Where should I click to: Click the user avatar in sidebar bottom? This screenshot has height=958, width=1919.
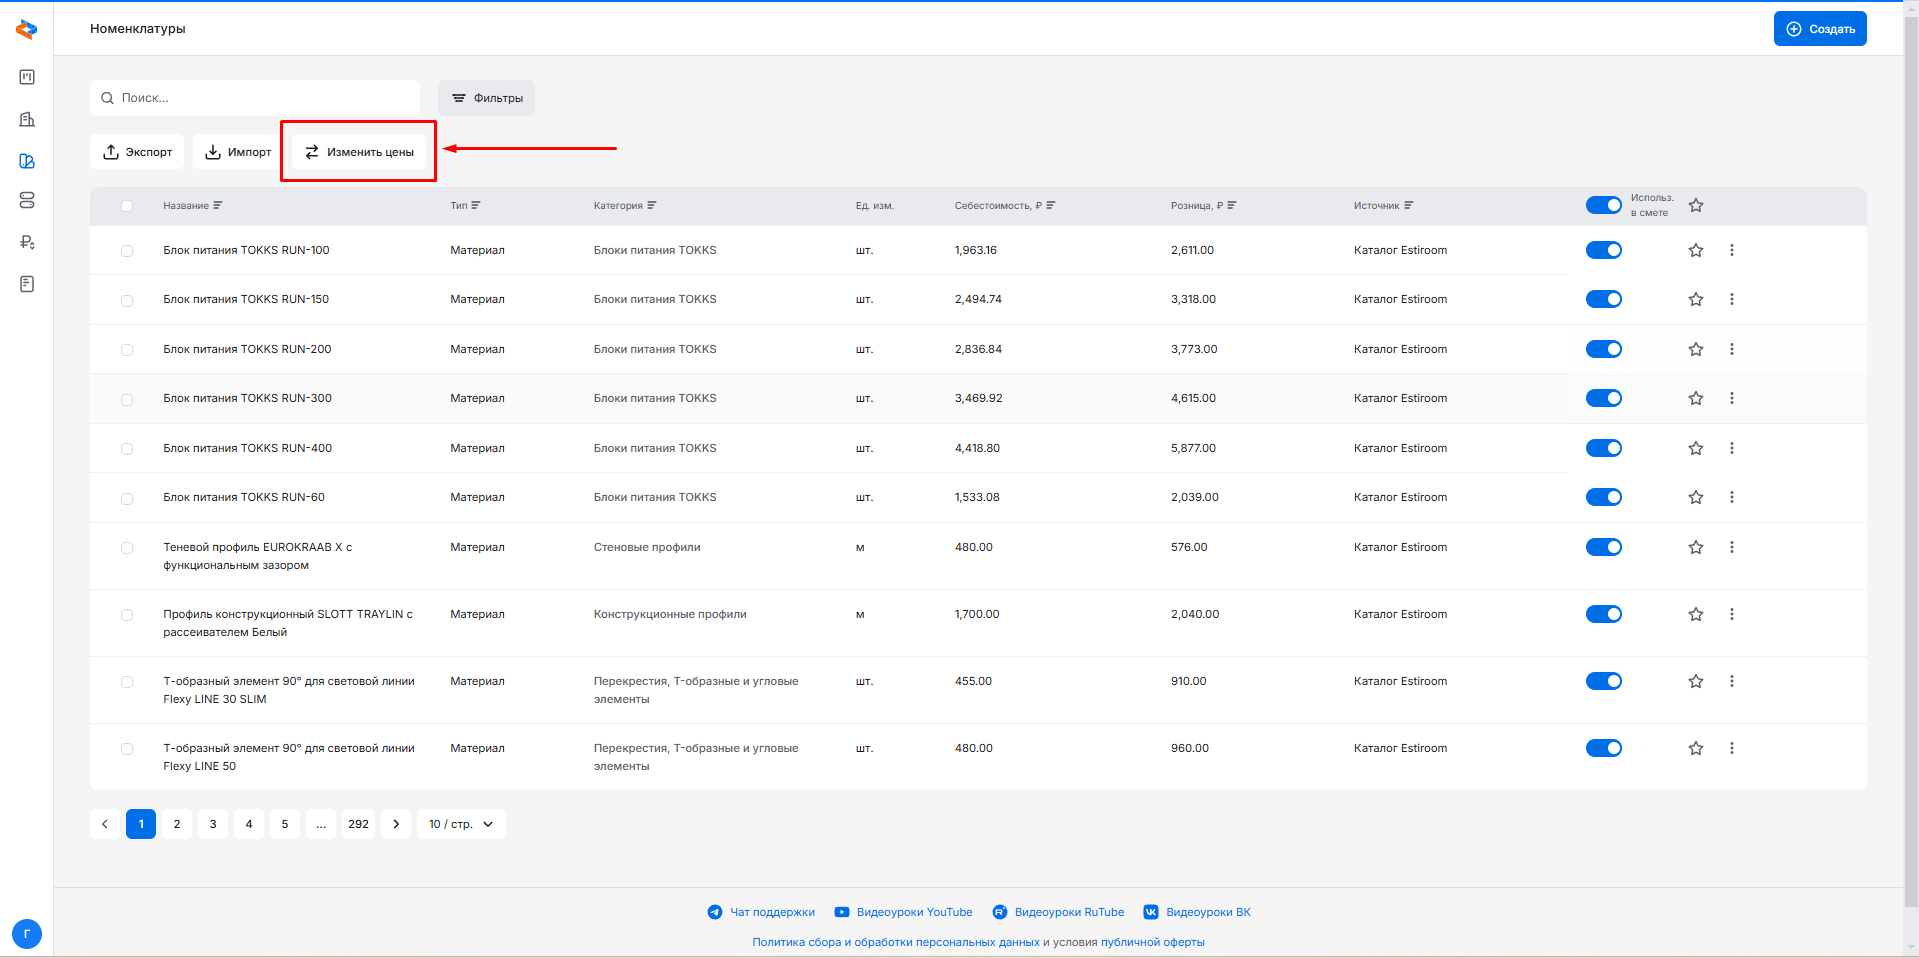[27, 934]
